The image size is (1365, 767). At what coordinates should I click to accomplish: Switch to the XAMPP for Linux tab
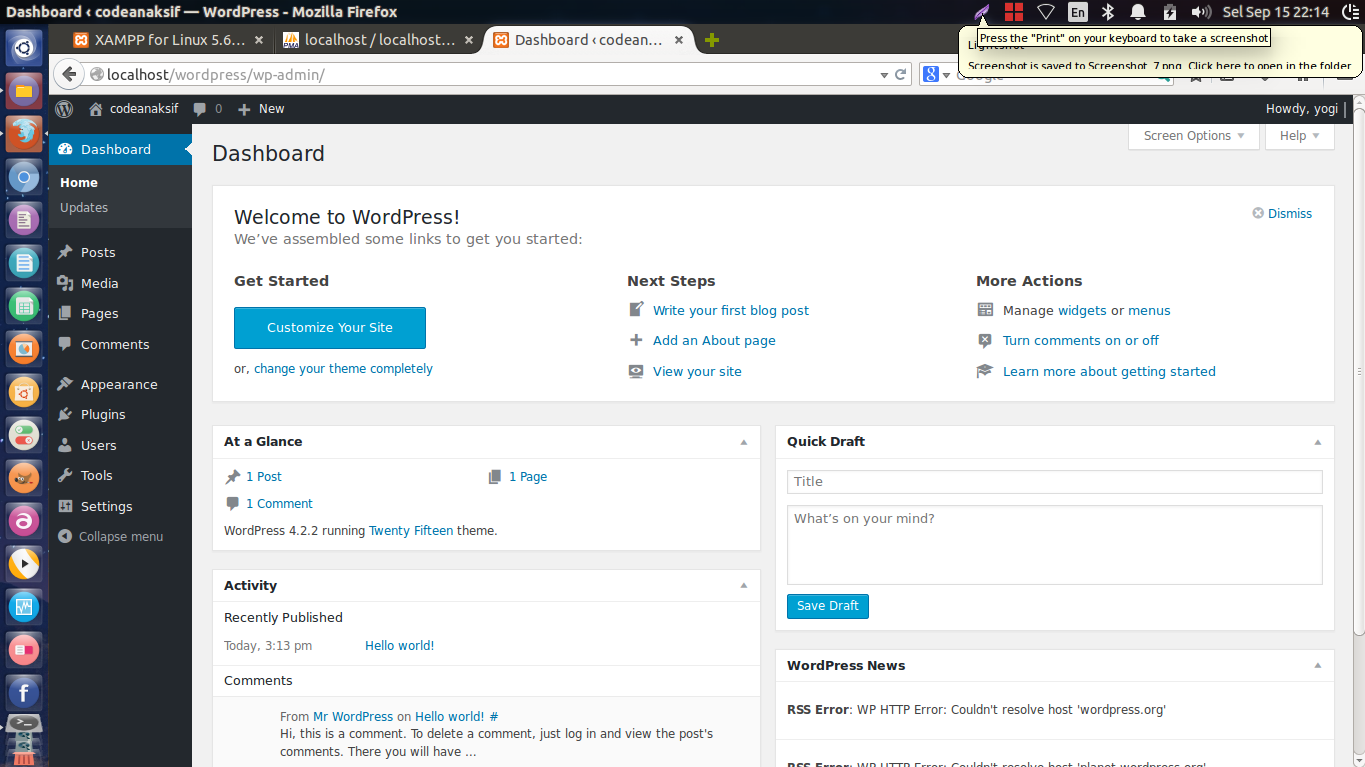[165, 40]
